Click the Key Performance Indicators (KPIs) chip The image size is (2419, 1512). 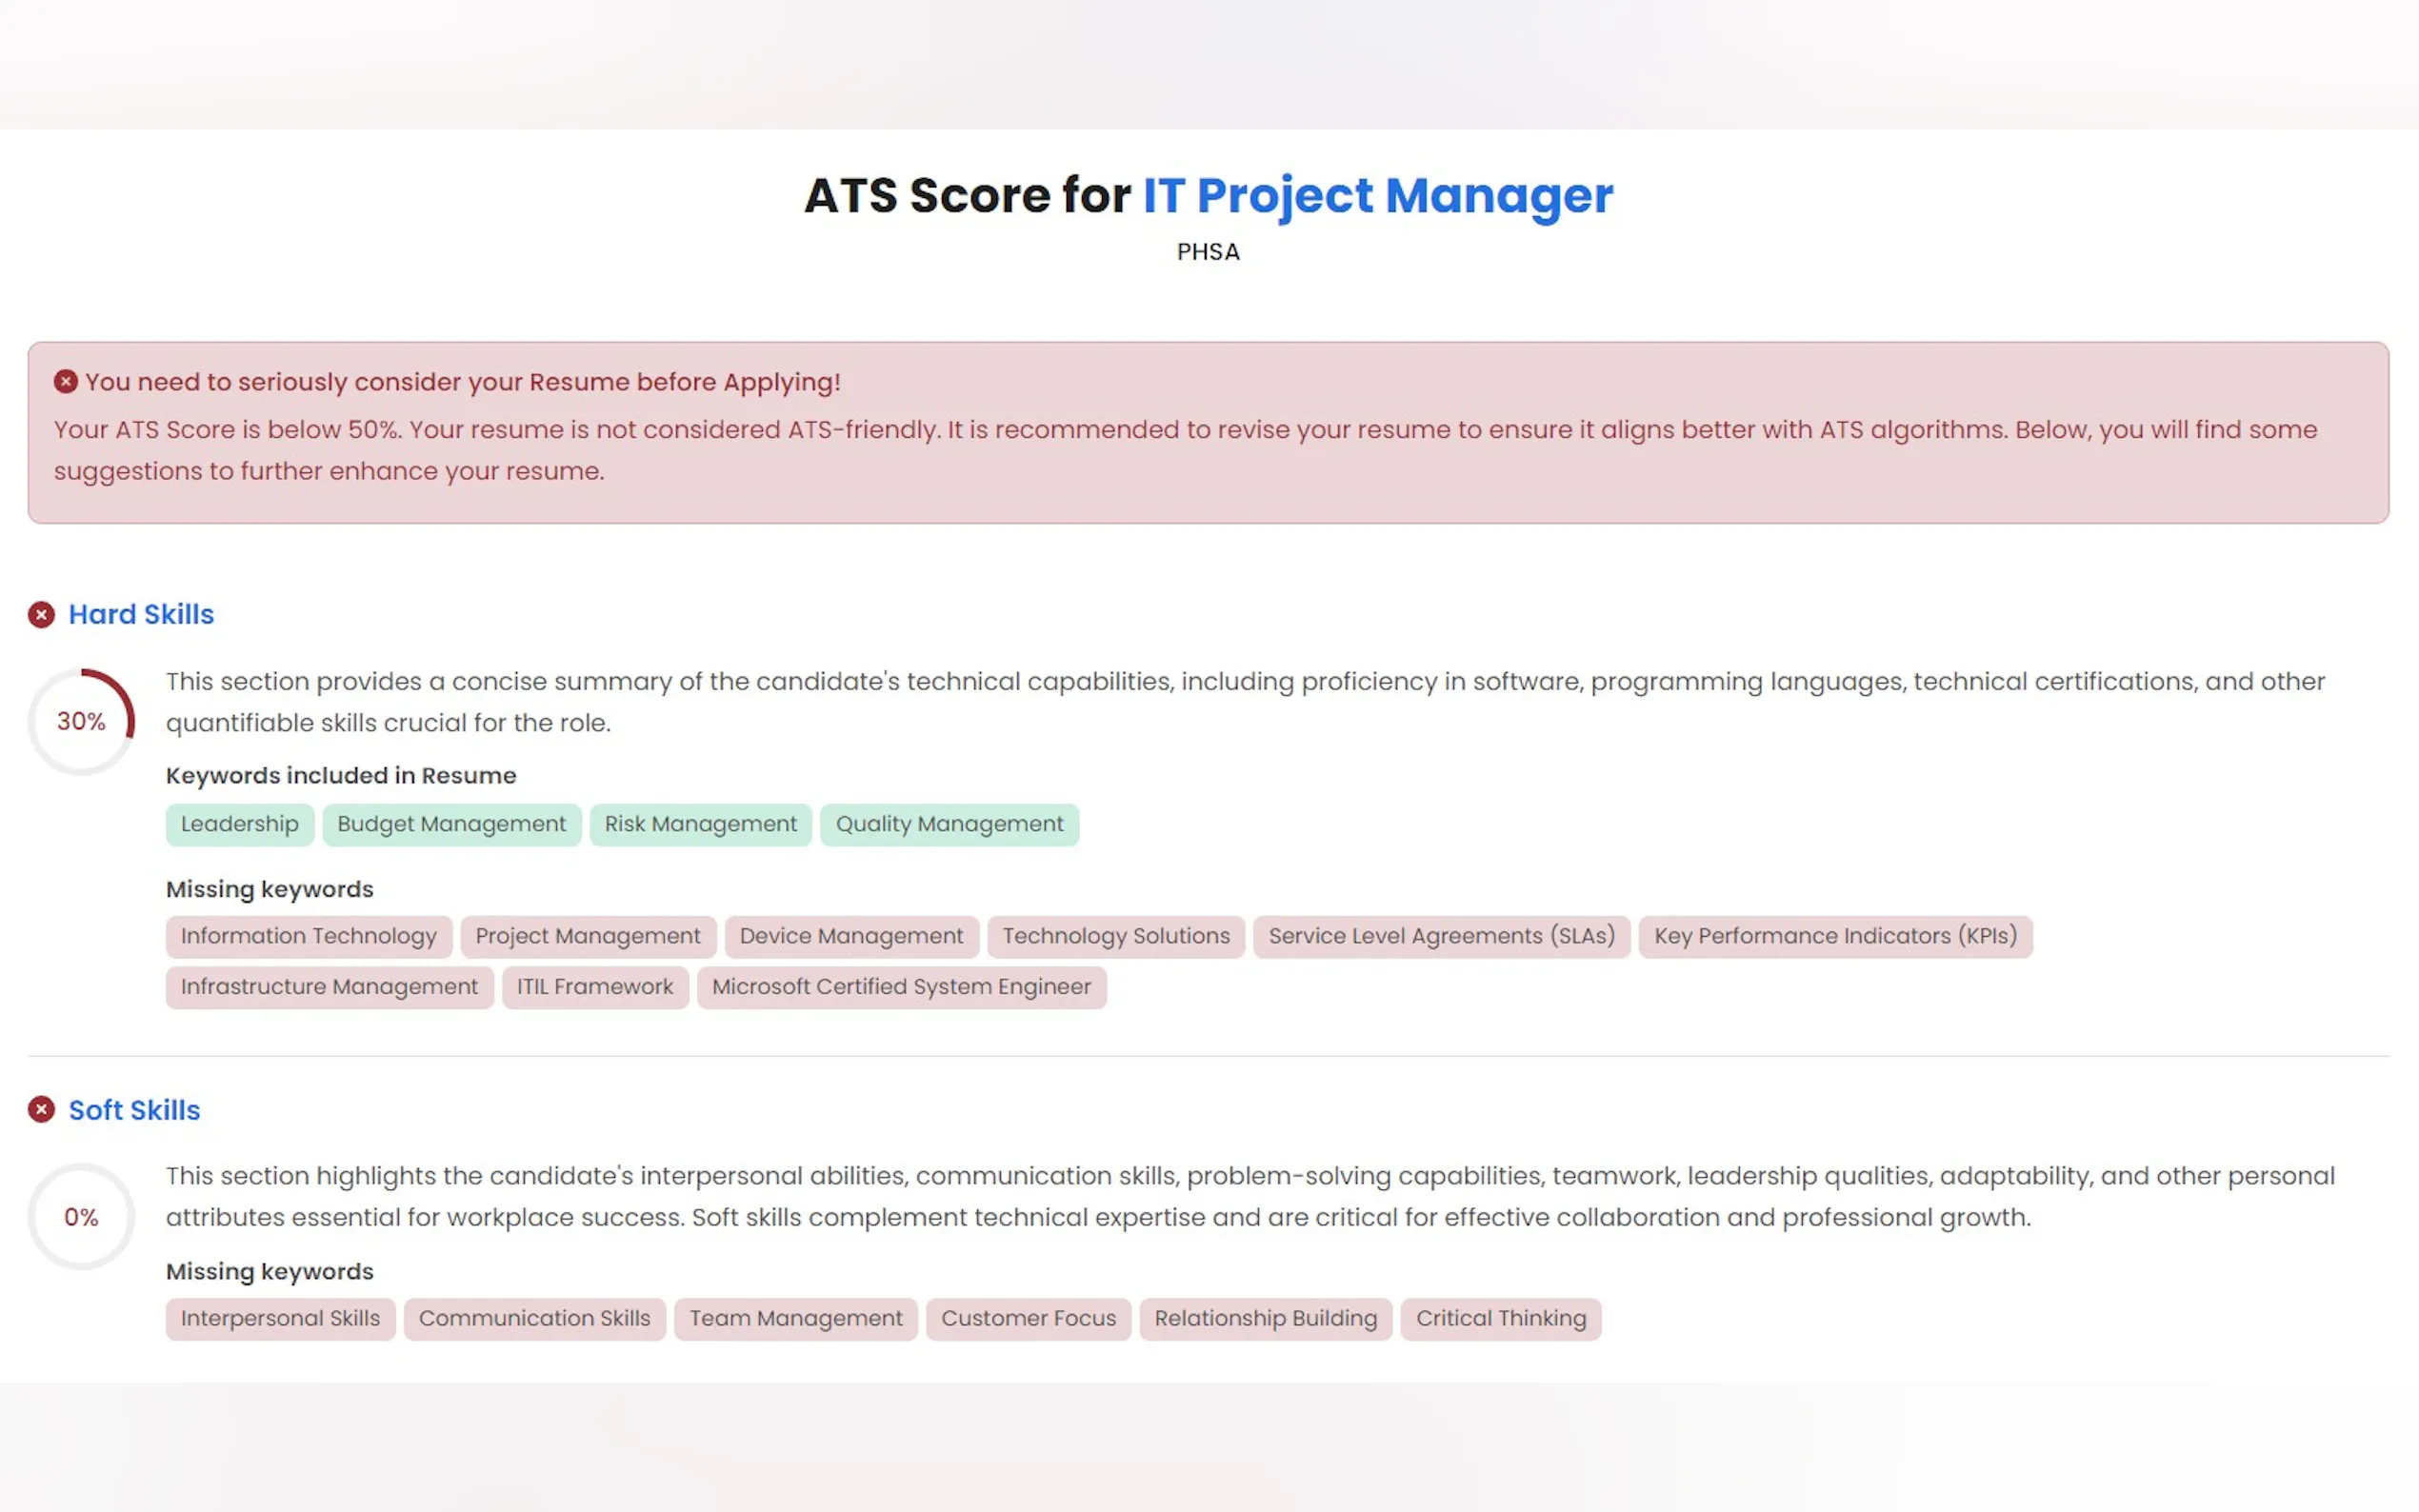point(1835,936)
